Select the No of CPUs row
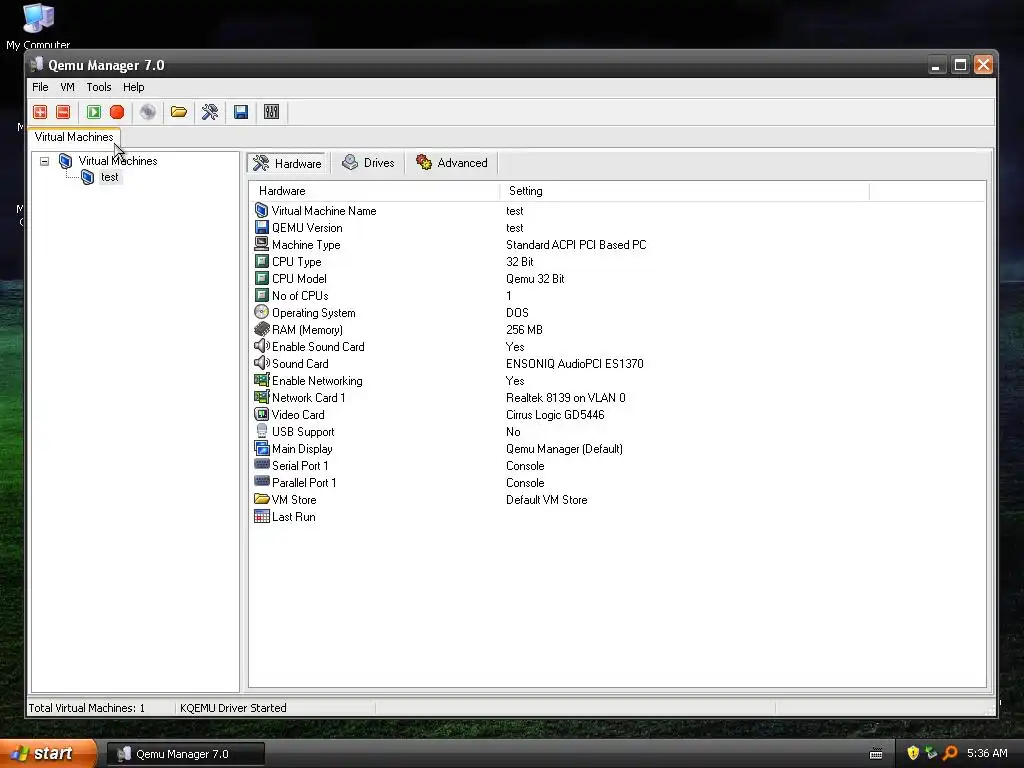This screenshot has width=1024, height=768. [x=617, y=295]
